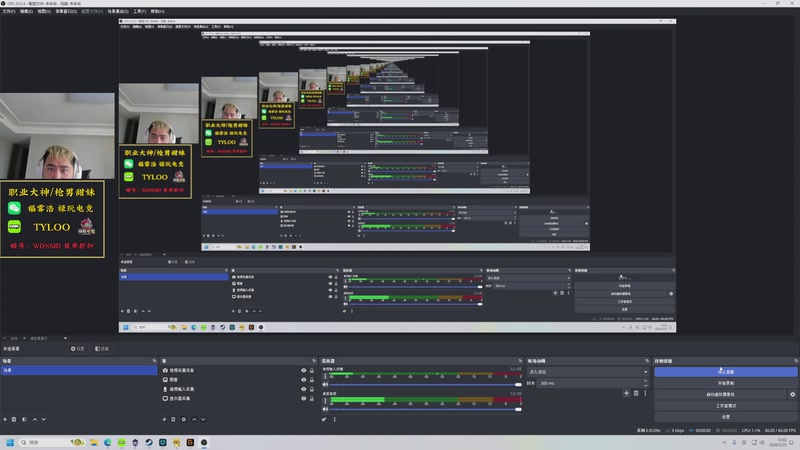Open the Scene Collection menu

(x=118, y=11)
